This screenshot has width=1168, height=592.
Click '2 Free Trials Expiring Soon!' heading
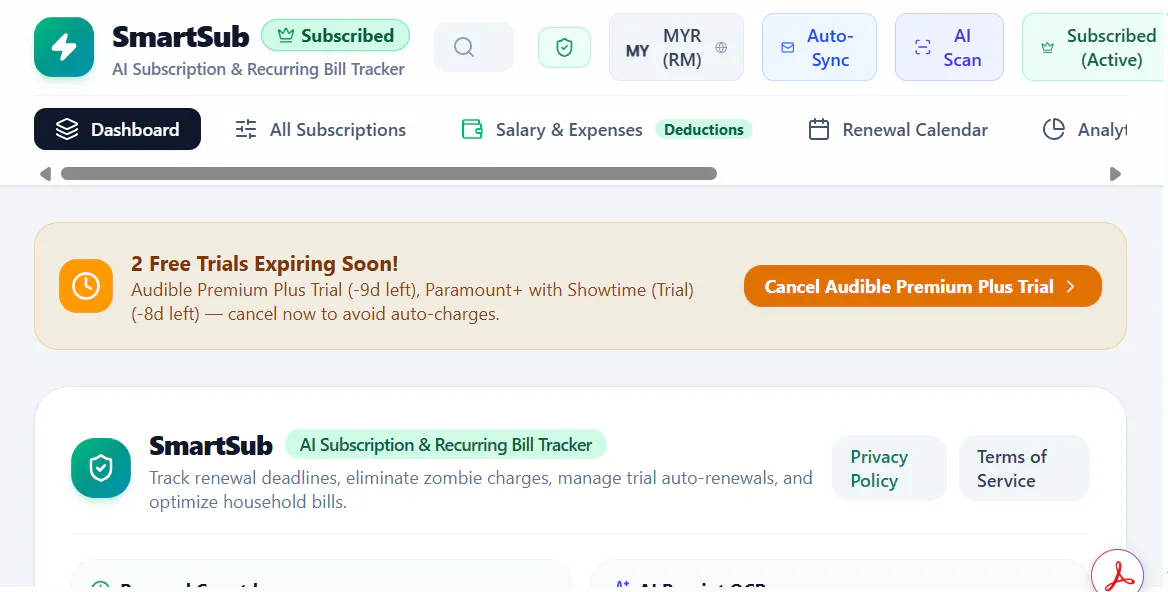point(264,264)
